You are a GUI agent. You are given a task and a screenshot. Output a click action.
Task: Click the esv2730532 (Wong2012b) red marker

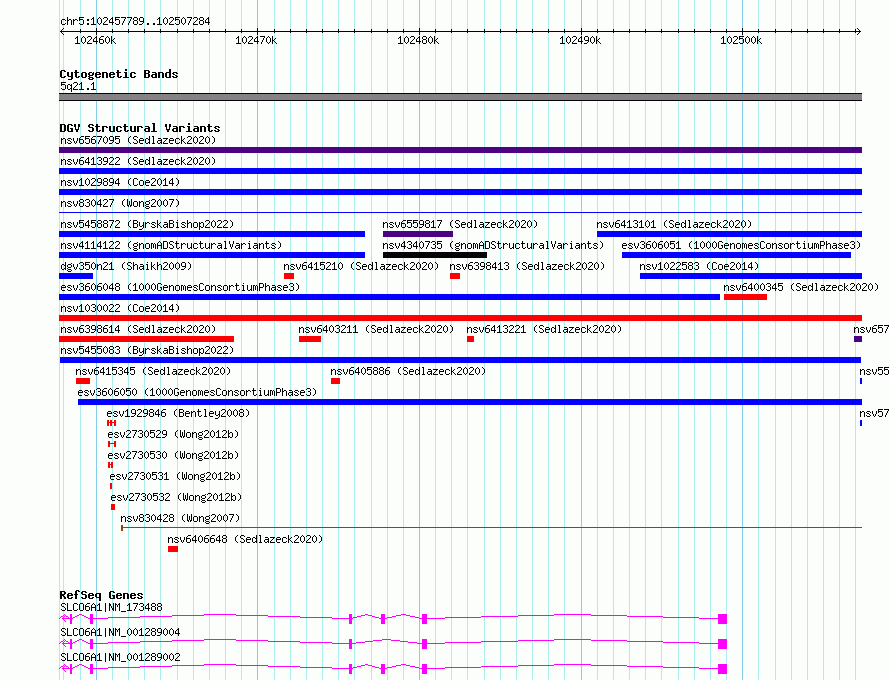coord(113,507)
